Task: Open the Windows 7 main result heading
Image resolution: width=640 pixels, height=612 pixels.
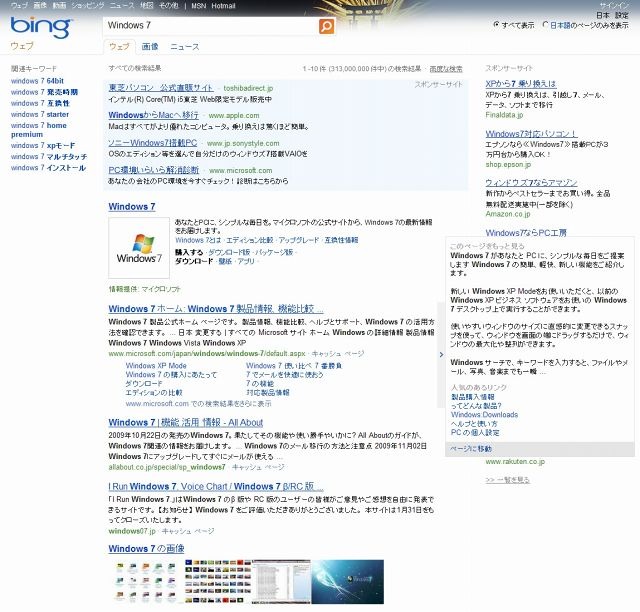Action: [x=132, y=207]
